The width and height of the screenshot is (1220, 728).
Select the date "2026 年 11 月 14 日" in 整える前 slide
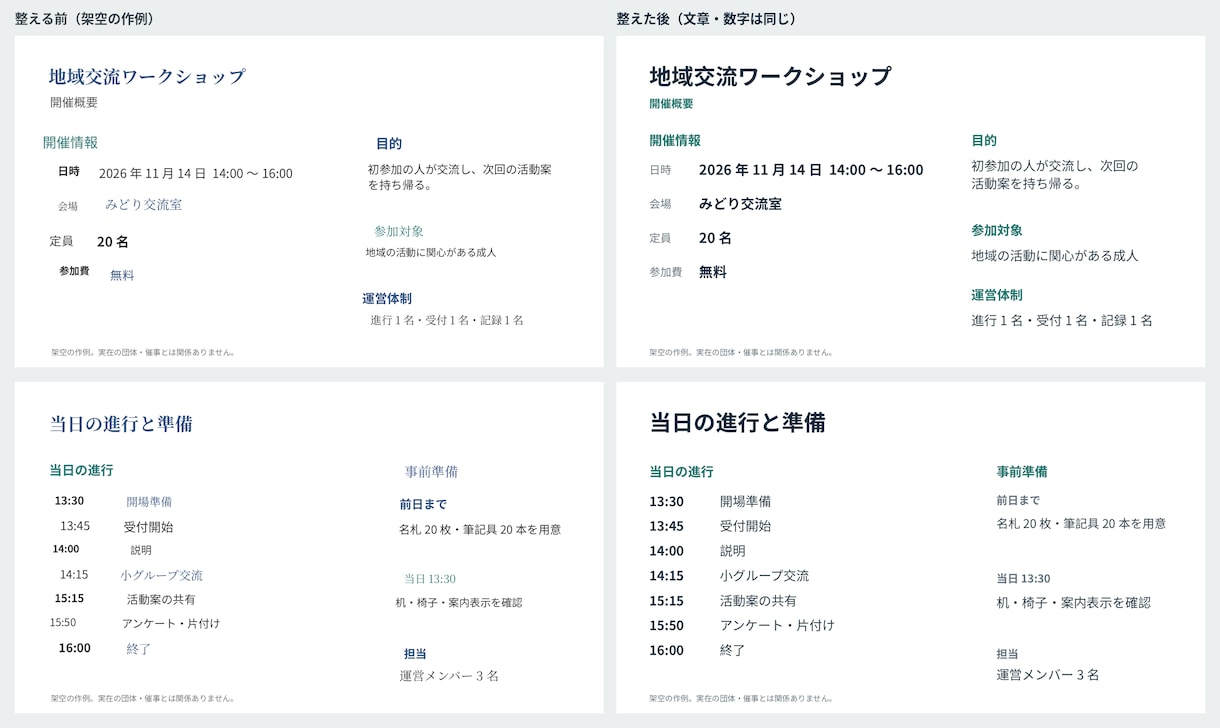(x=152, y=173)
